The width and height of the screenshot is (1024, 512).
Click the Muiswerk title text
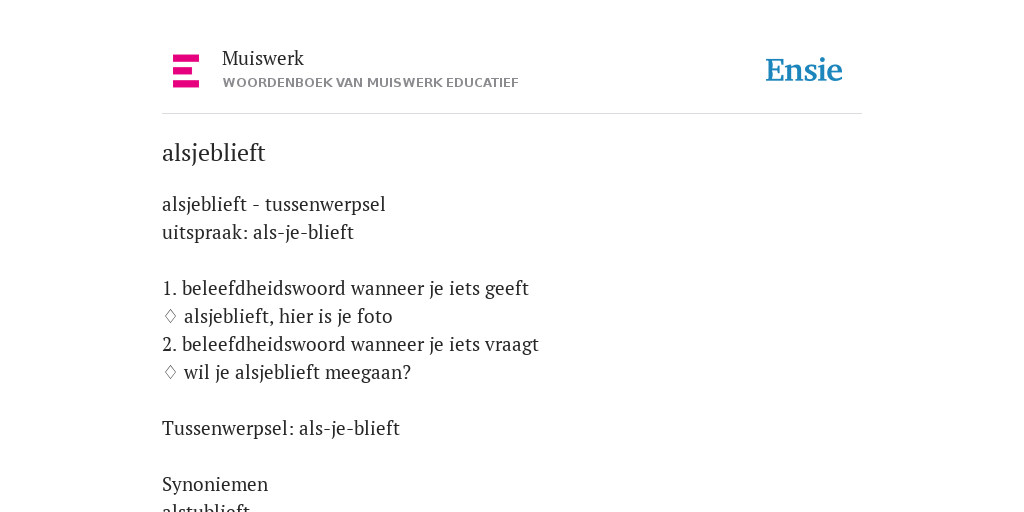263,58
